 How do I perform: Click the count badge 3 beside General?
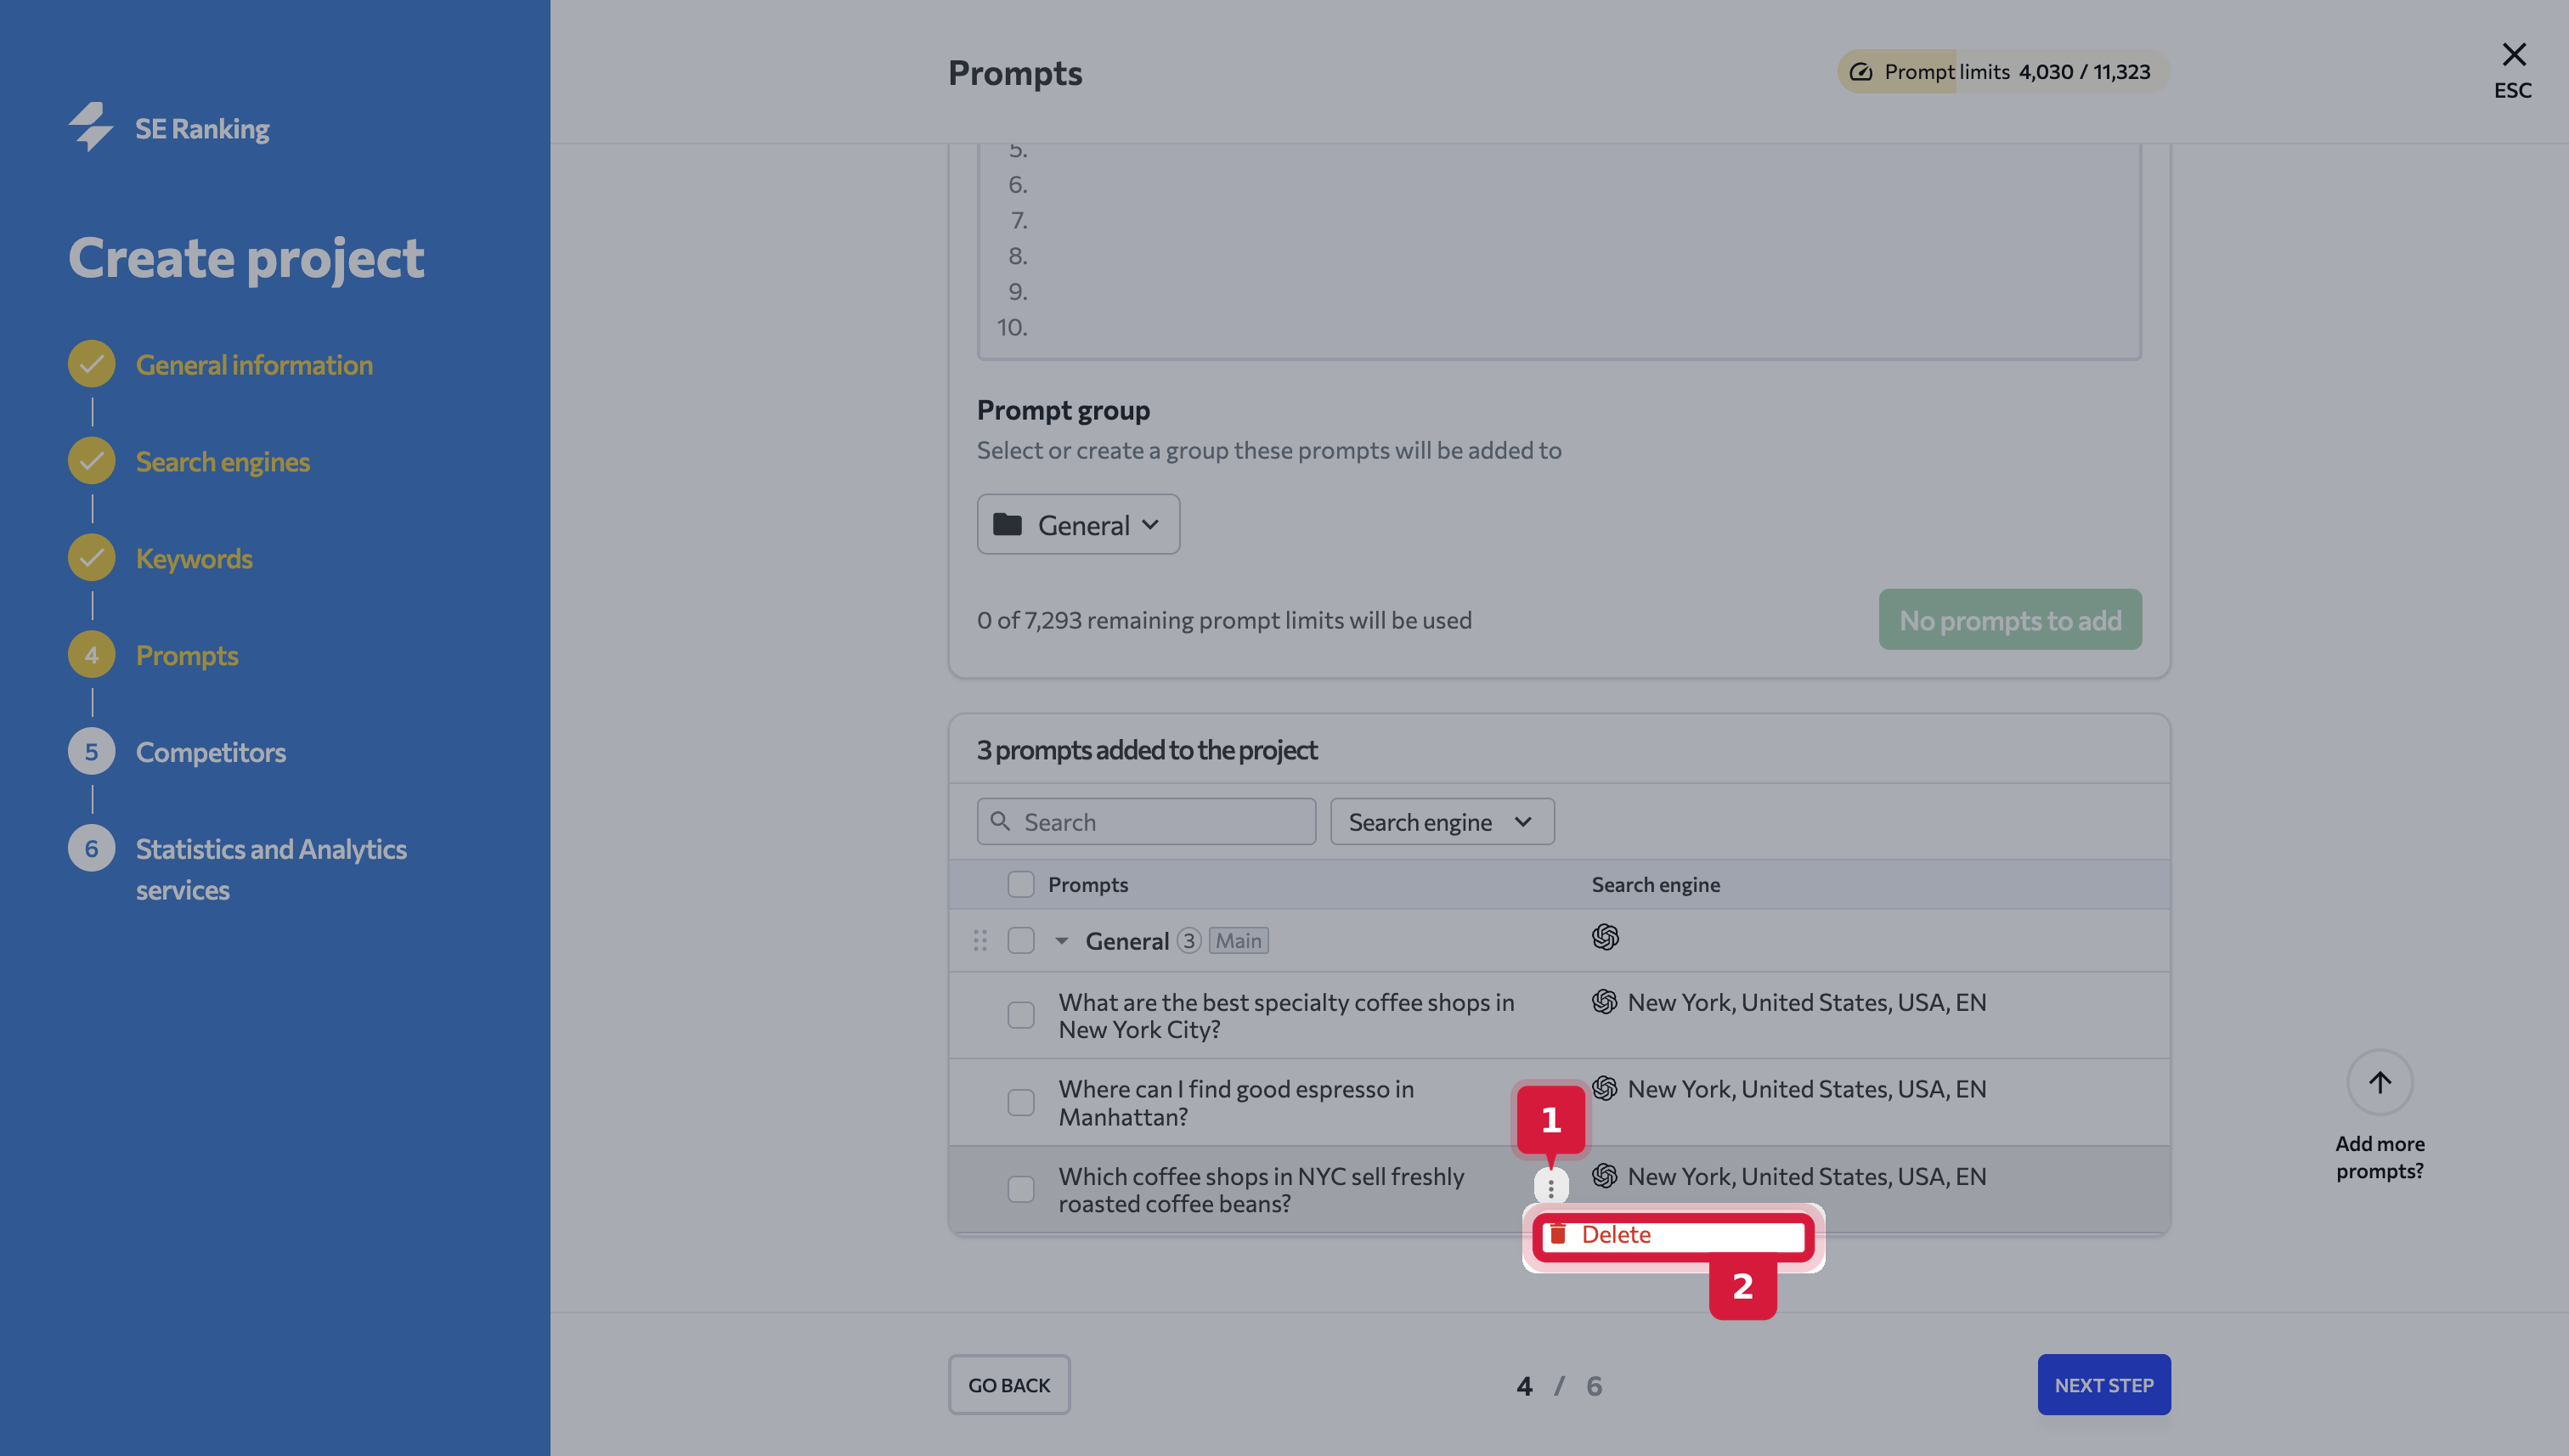tap(1188, 941)
